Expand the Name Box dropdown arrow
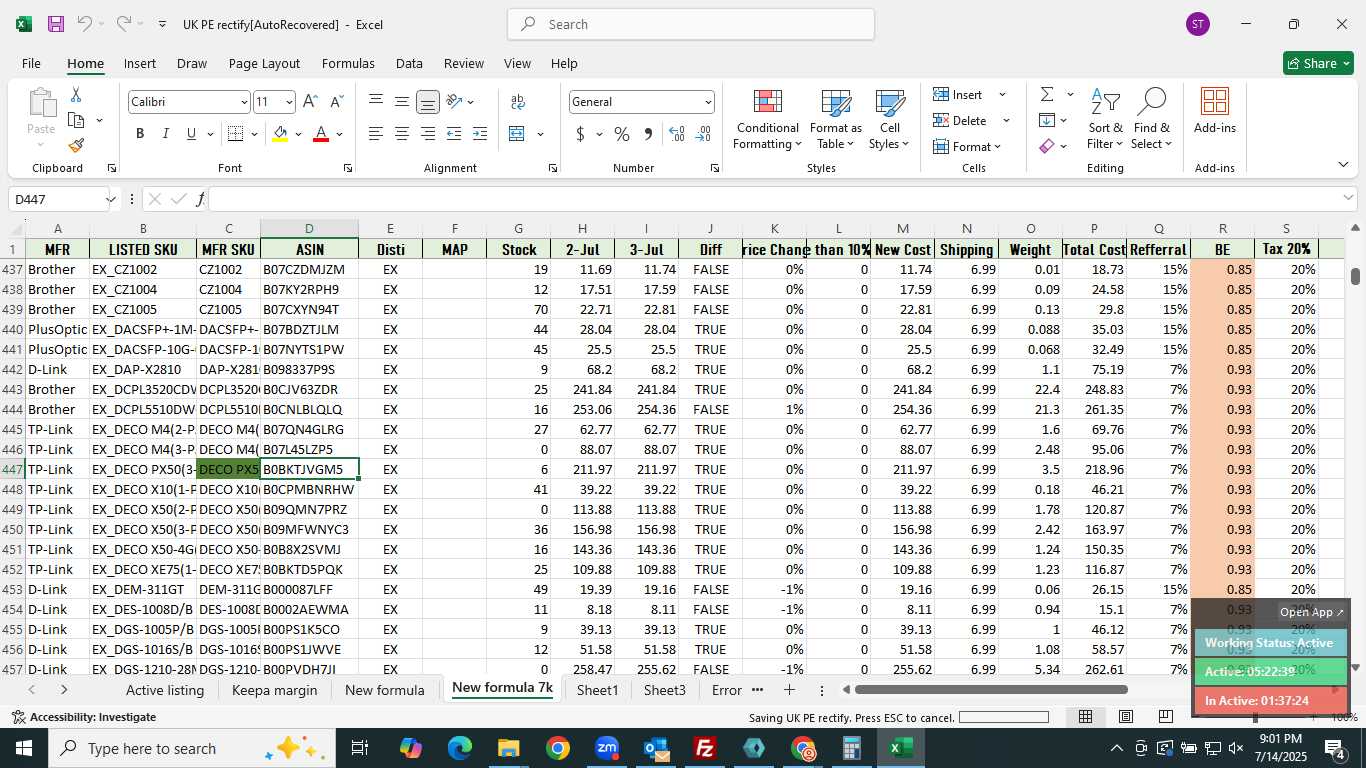 click(110, 199)
